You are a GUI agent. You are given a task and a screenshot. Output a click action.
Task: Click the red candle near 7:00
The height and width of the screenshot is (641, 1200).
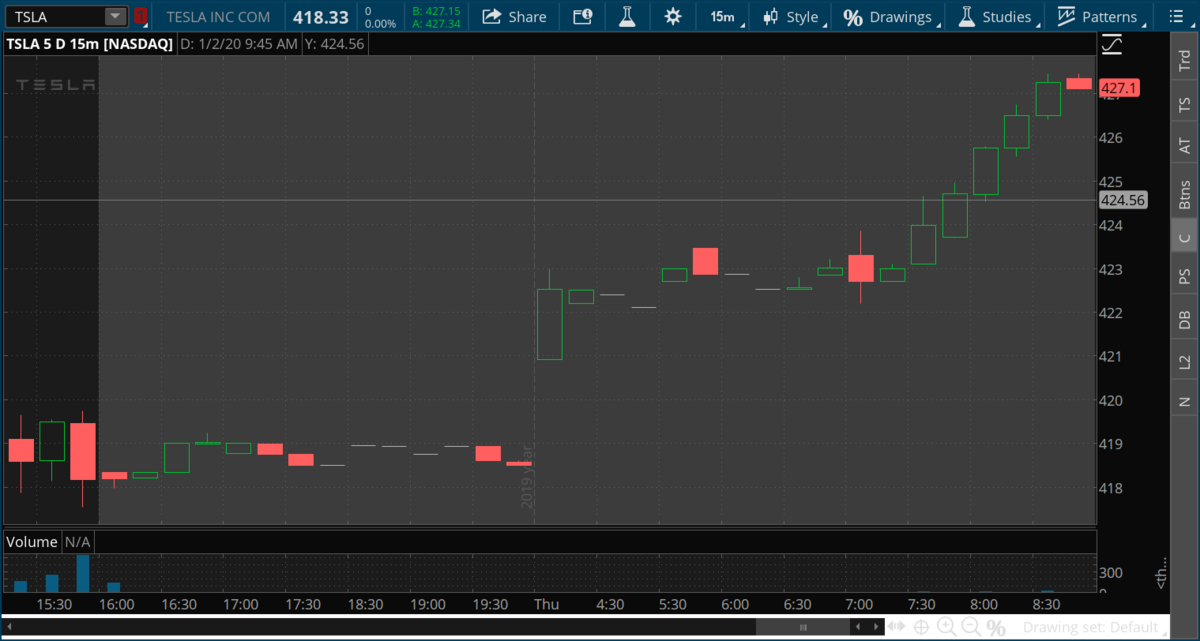click(x=861, y=268)
